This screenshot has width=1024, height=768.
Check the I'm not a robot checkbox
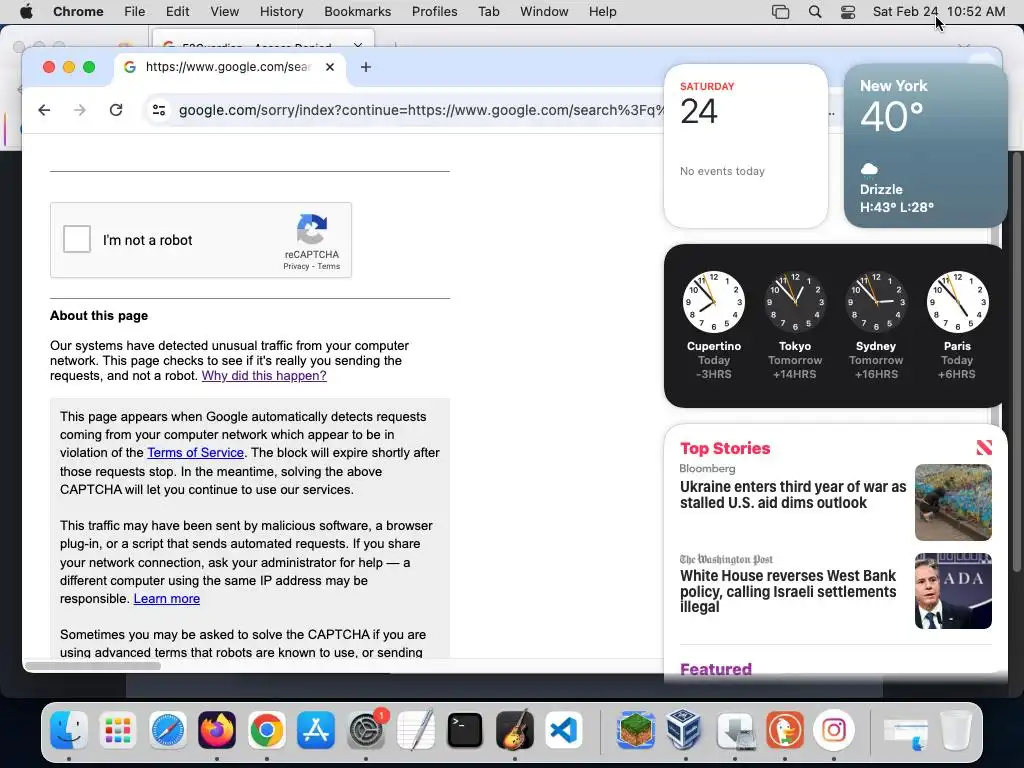tap(76, 239)
